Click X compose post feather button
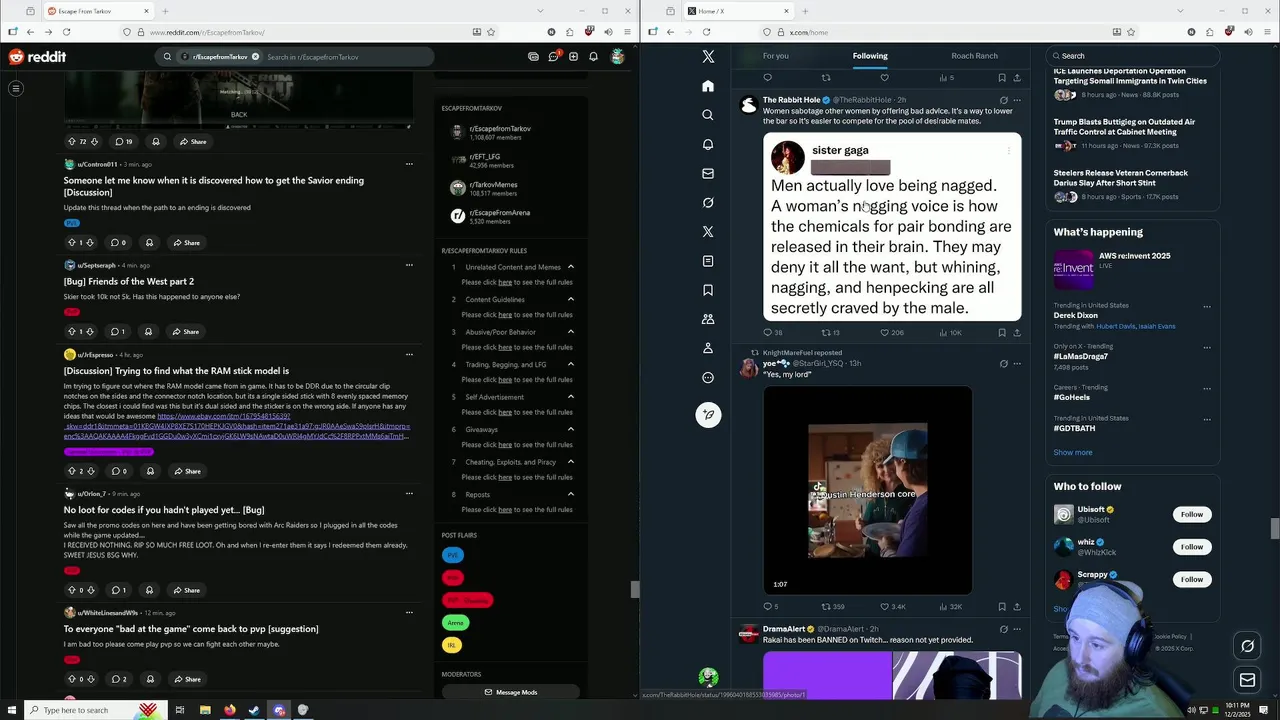The image size is (1280, 720). [708, 414]
